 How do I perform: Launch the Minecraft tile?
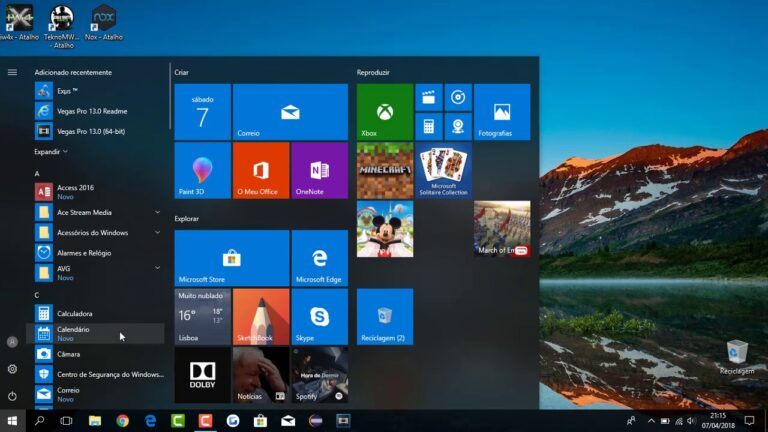[384, 170]
